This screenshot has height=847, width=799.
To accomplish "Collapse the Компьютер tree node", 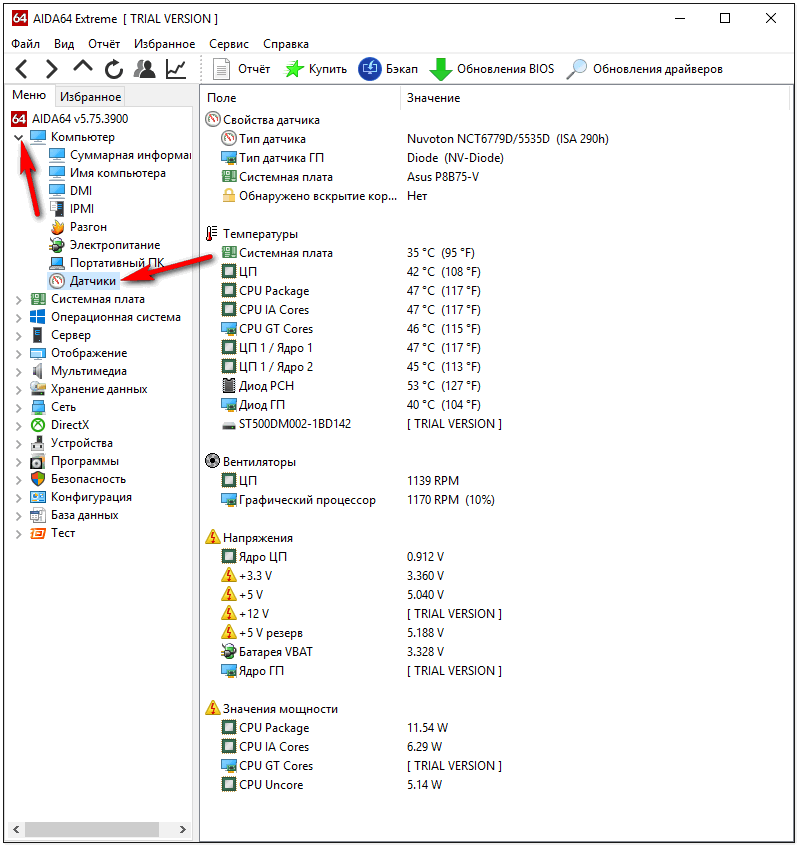I will coord(18,137).
